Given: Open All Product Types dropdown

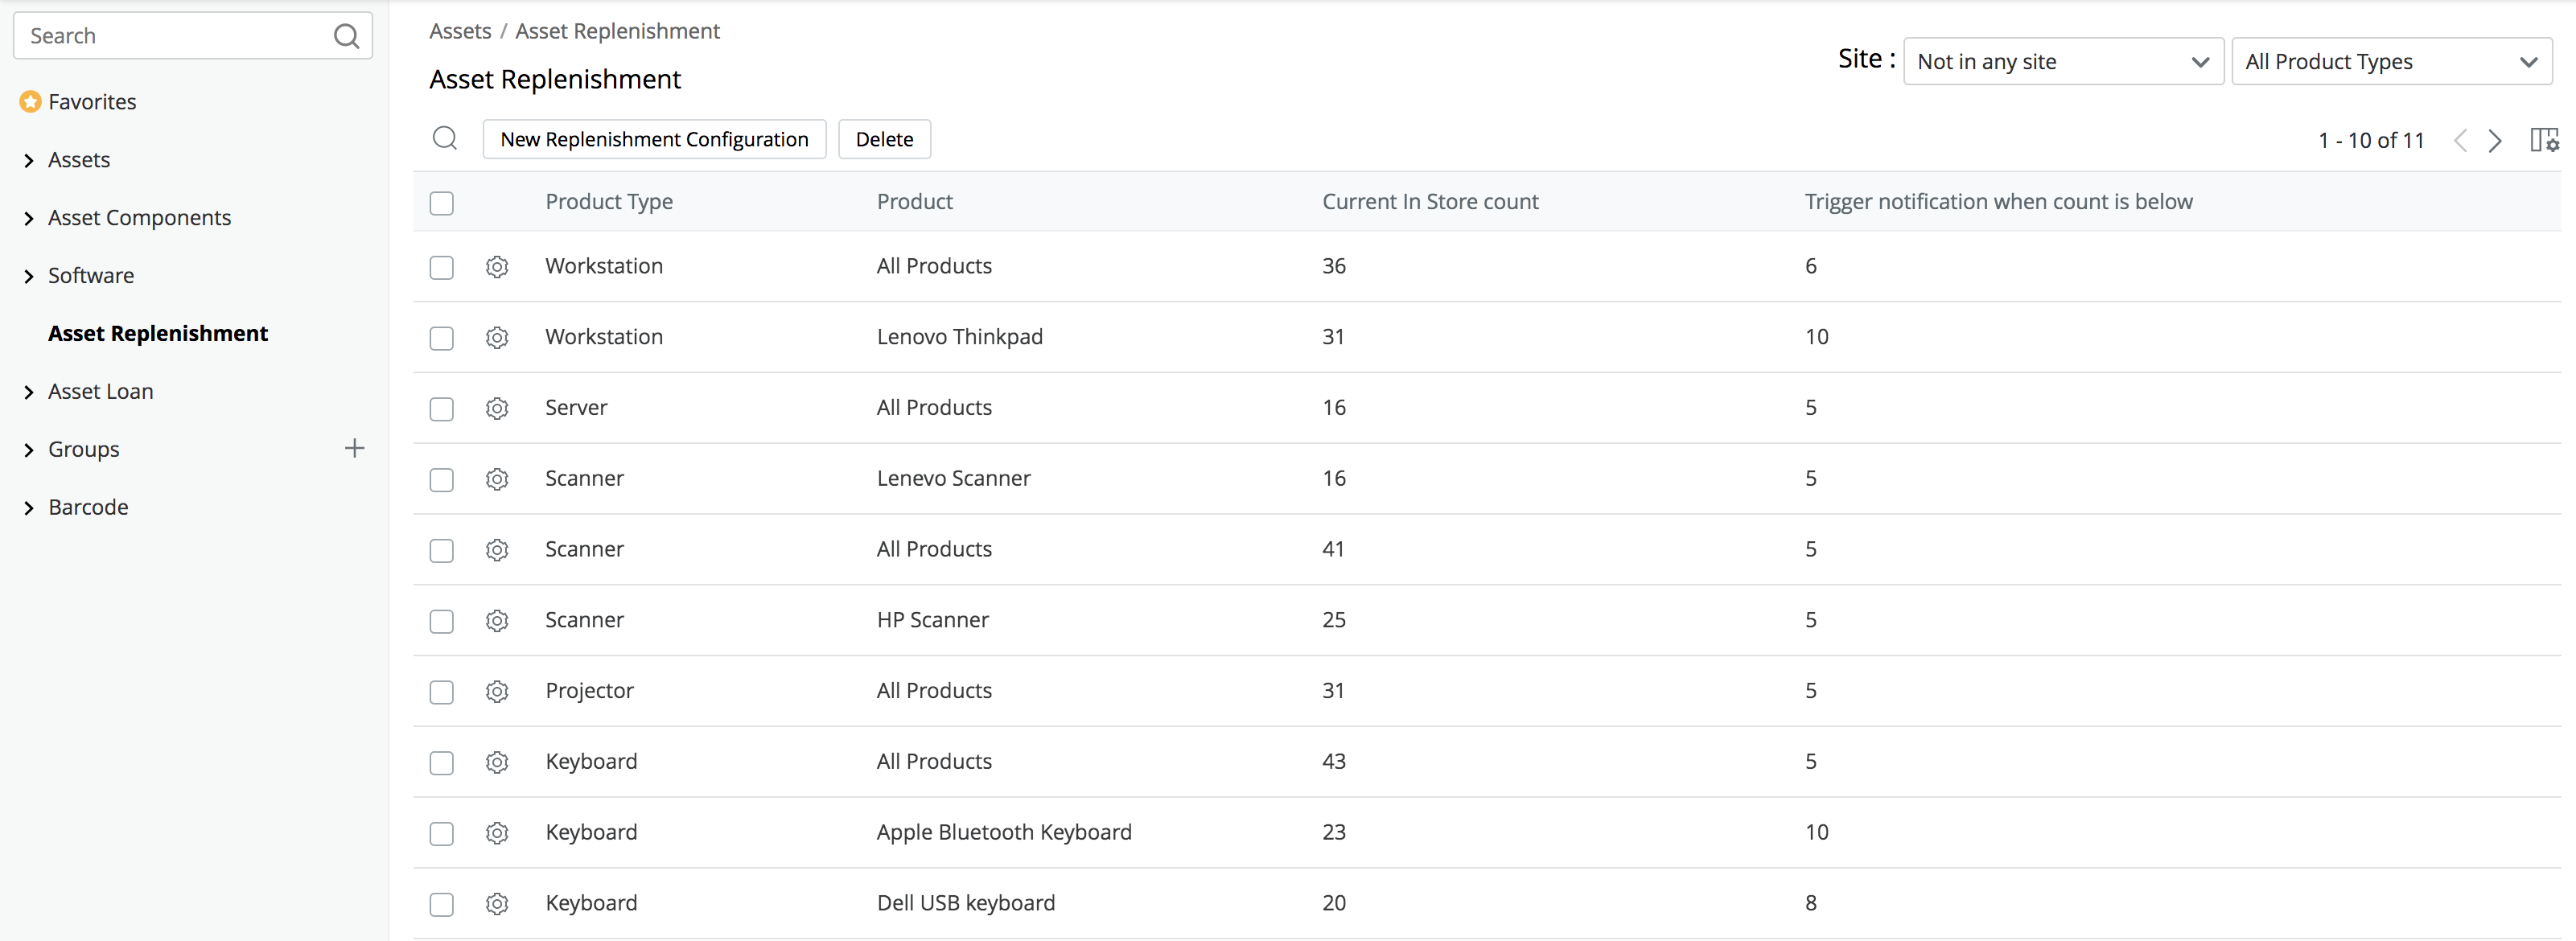Looking at the screenshot, I should (x=2390, y=62).
